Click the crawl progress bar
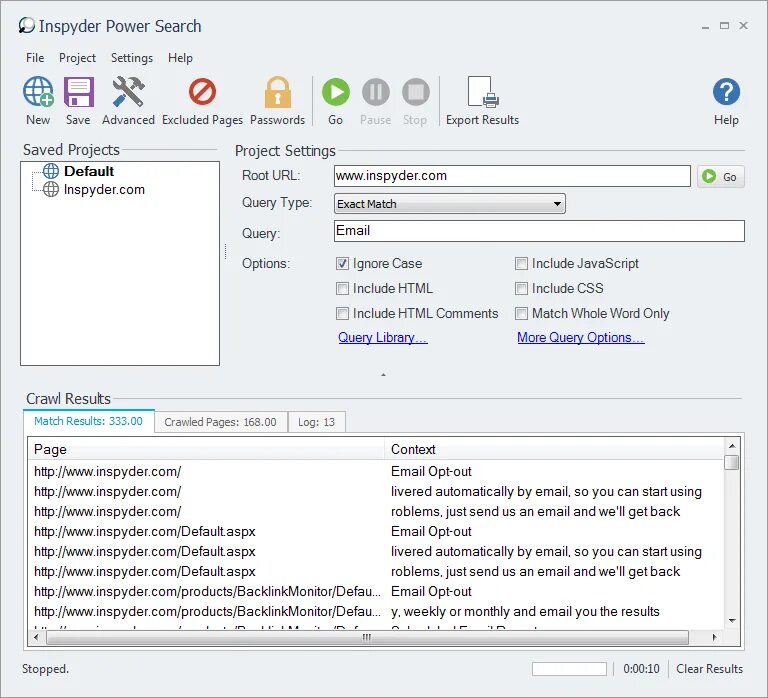Image resolution: width=768 pixels, height=698 pixels. tap(569, 669)
